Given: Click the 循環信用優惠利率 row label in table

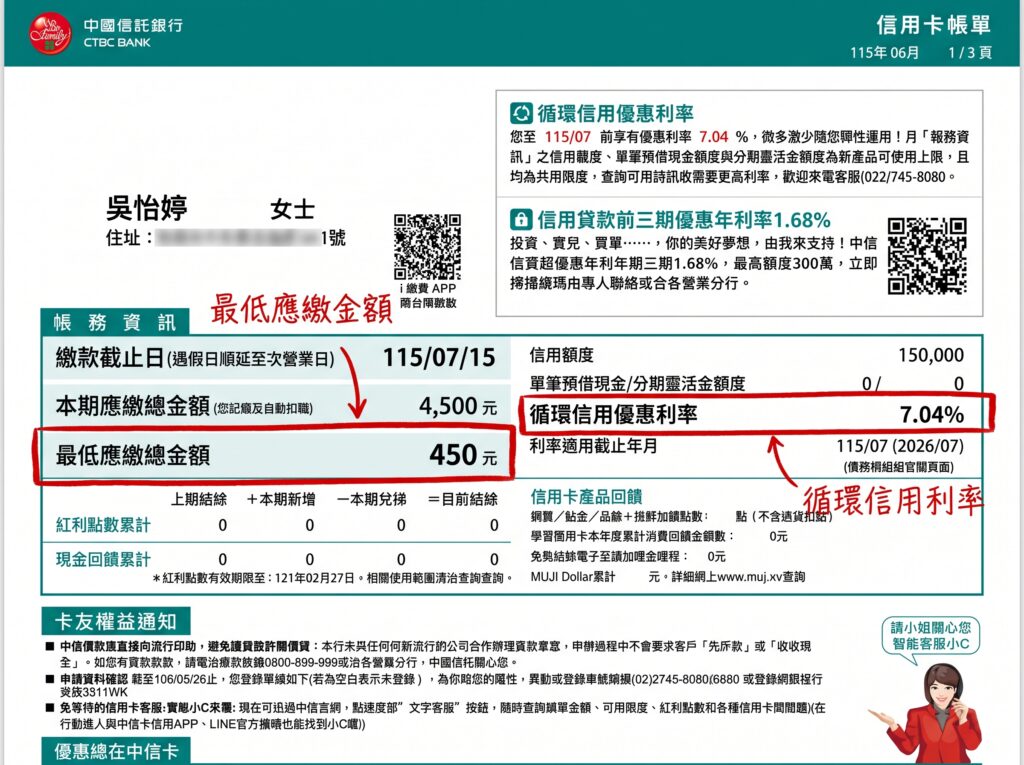Looking at the screenshot, I should [x=613, y=414].
